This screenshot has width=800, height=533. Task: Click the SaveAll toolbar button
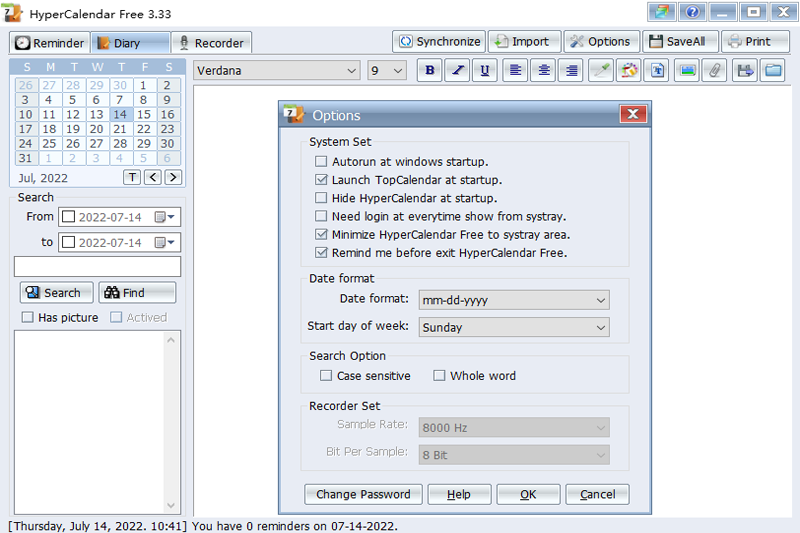680,41
